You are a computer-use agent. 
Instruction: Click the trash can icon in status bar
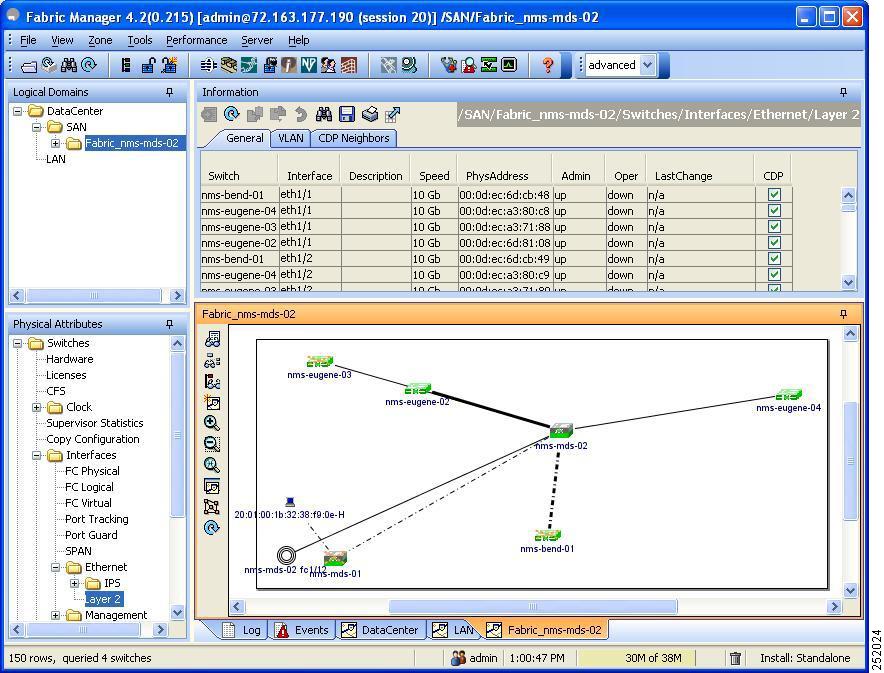[x=735, y=658]
